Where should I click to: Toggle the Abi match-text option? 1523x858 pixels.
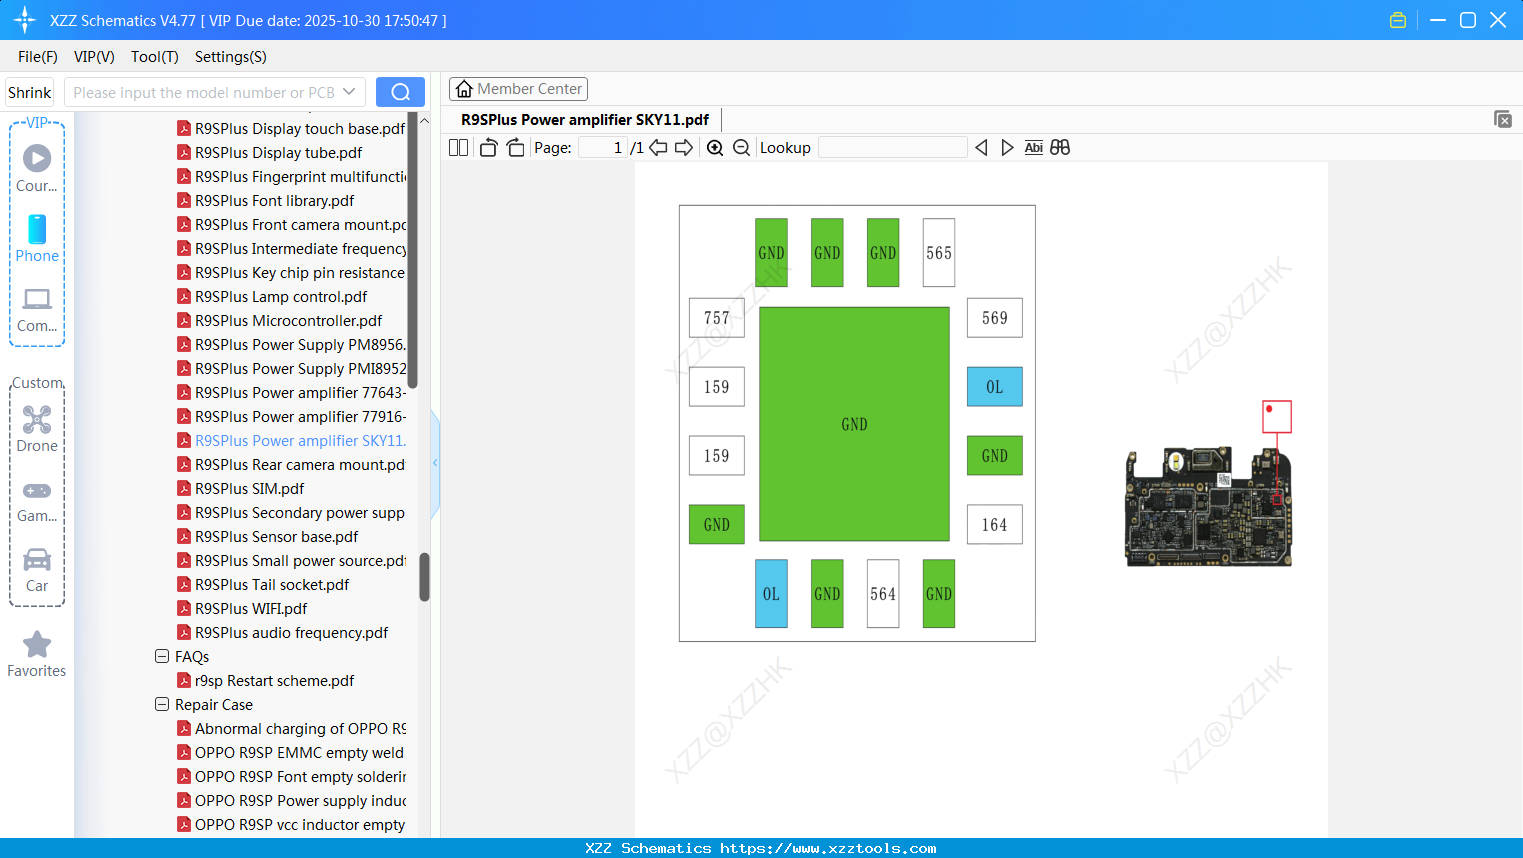tap(1033, 148)
